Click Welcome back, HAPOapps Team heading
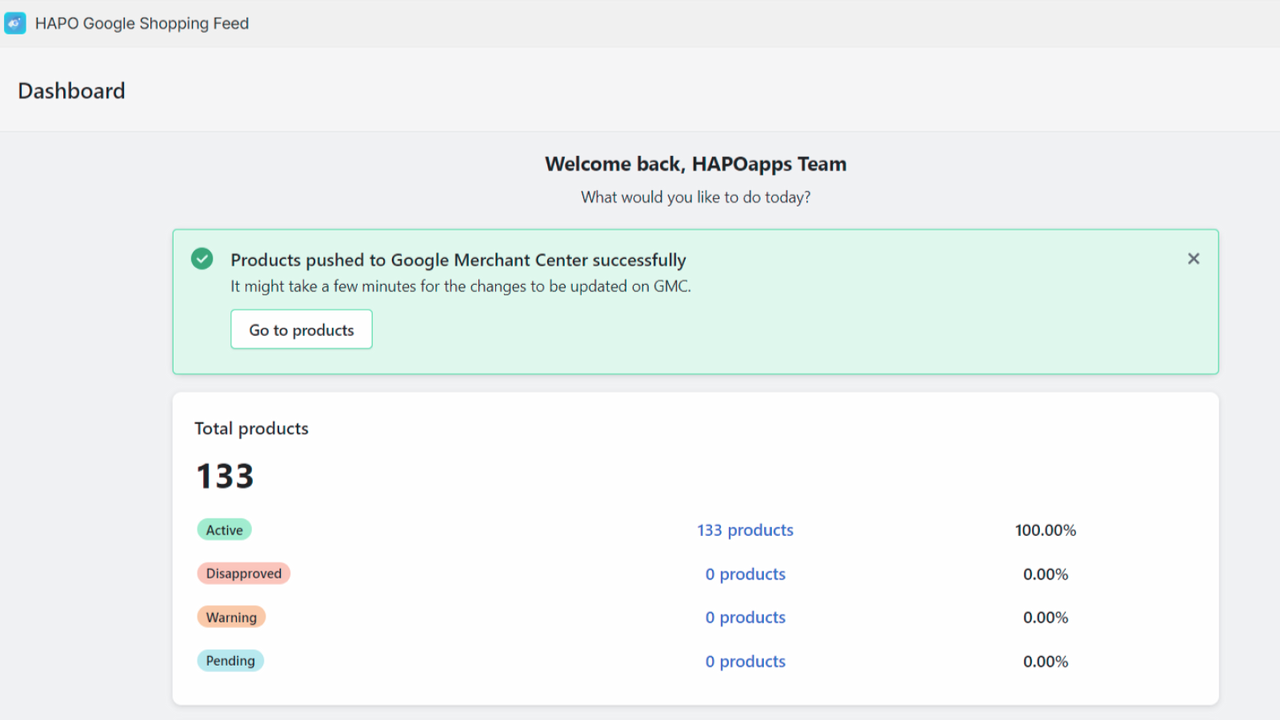This screenshot has height=720, width=1280. [x=696, y=164]
